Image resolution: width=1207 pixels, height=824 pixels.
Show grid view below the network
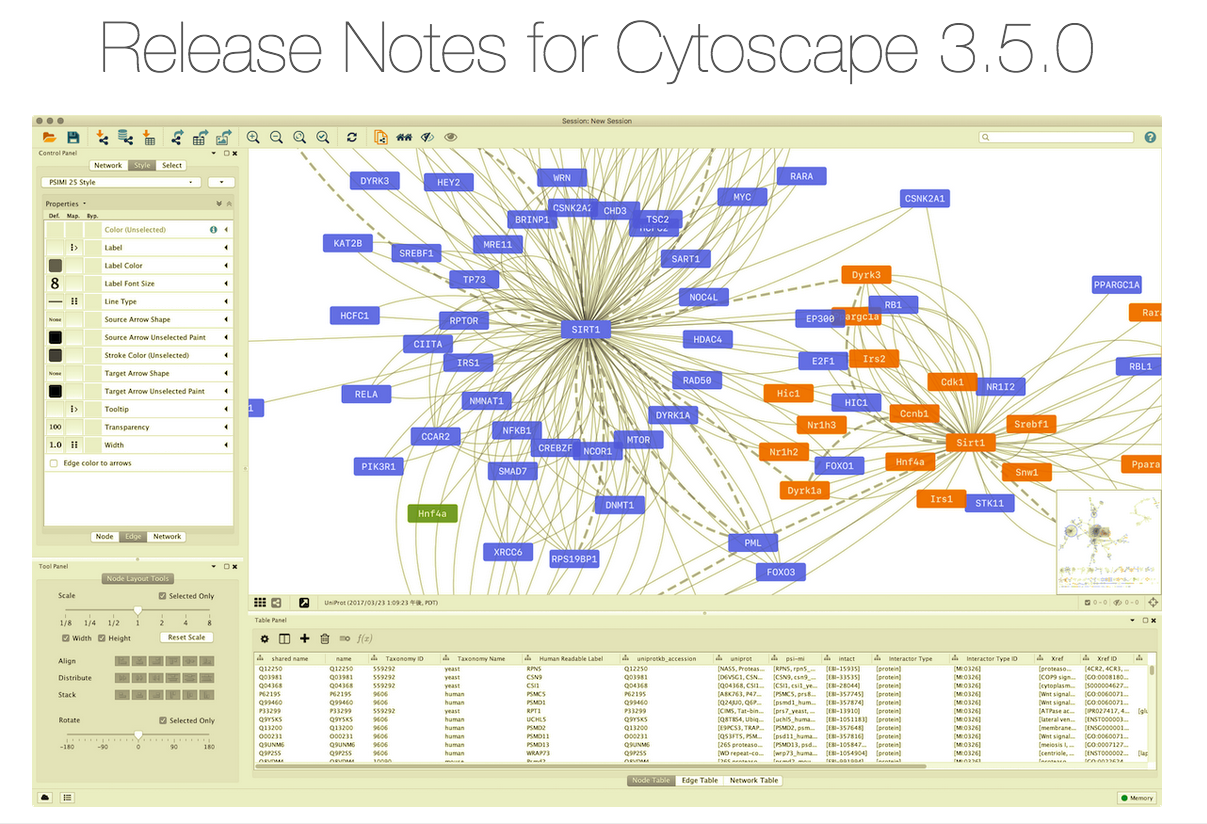click(x=260, y=603)
